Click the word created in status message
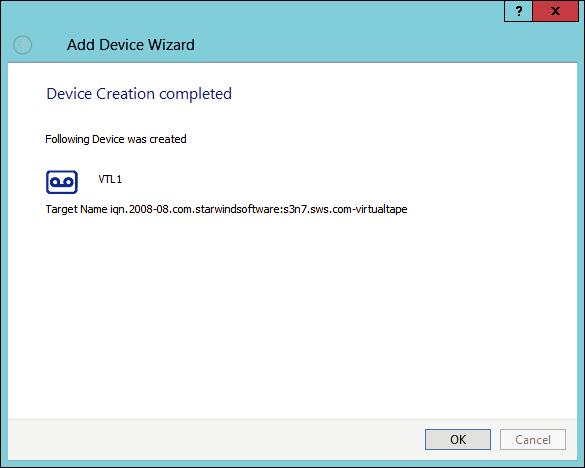Image resolution: width=585 pixels, height=468 pixels. tap(168, 139)
